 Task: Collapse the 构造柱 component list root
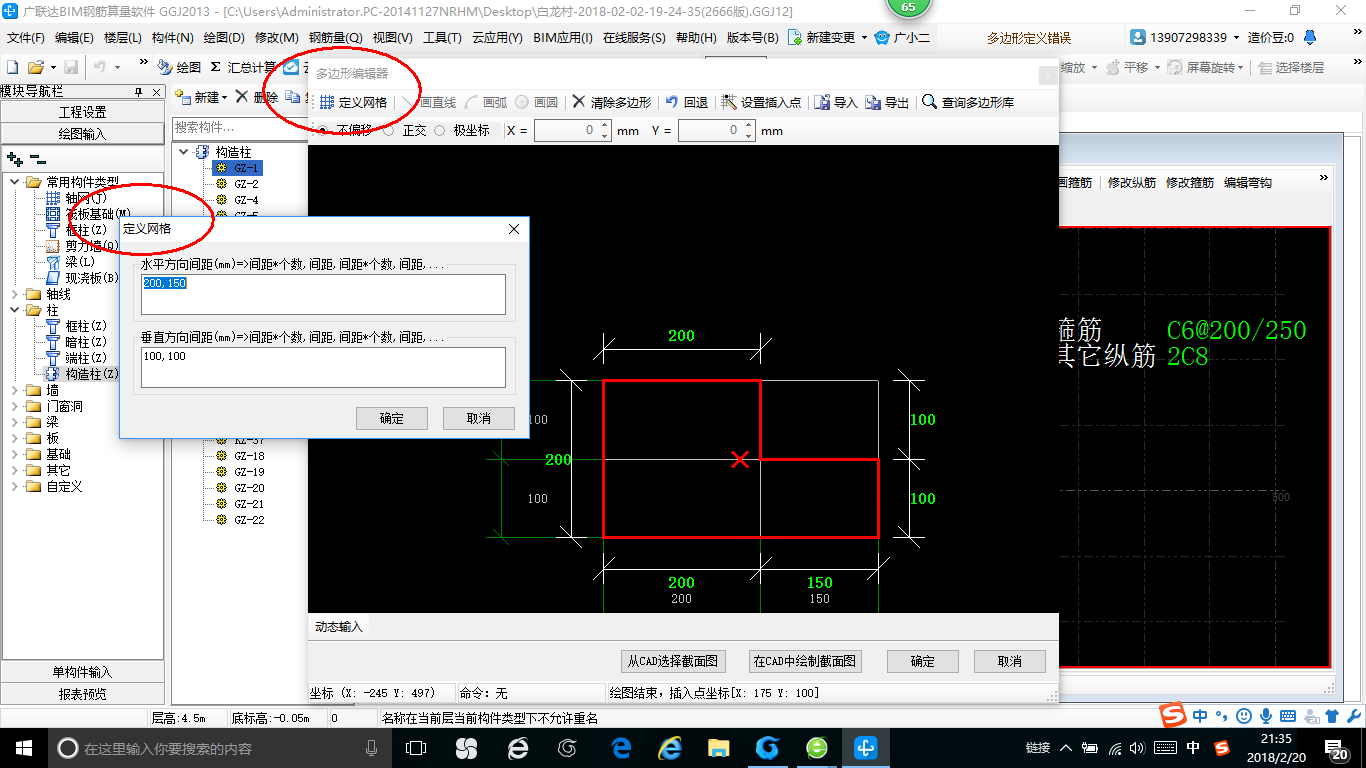(x=184, y=152)
